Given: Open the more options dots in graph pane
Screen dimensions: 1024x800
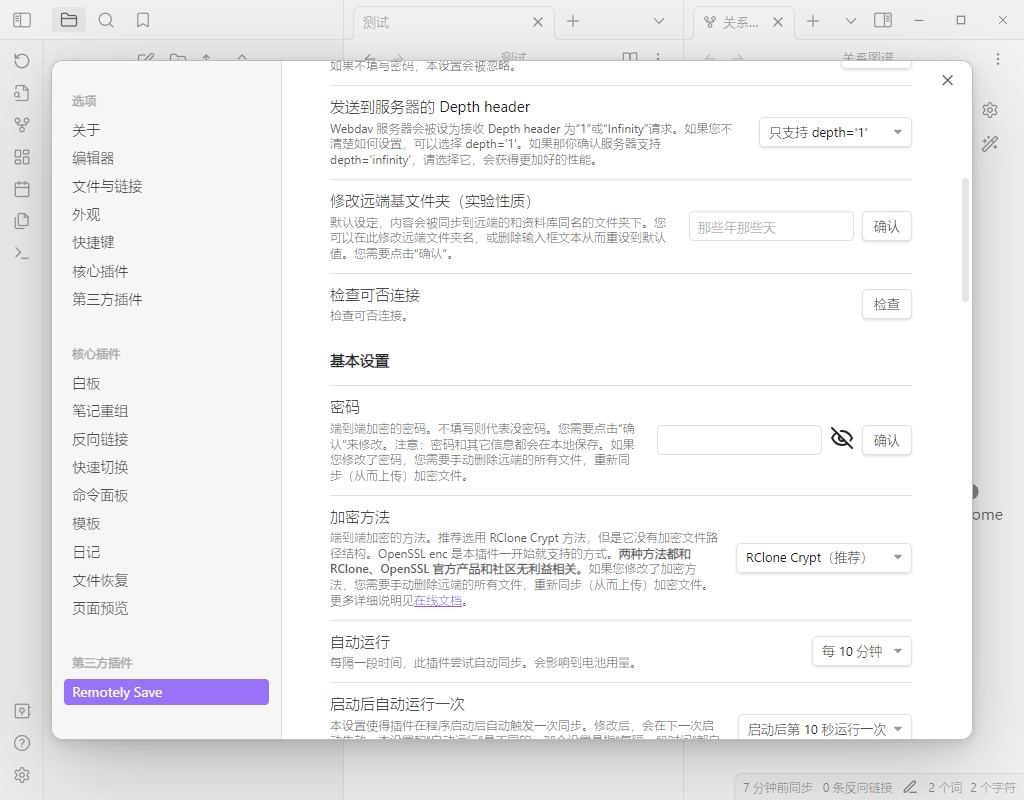Looking at the screenshot, I should 998,59.
